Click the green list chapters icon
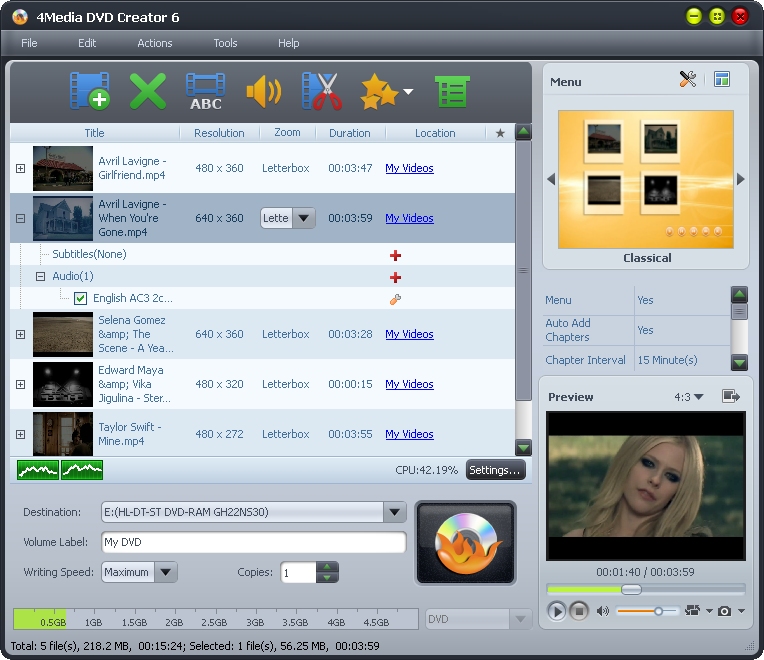764x660 pixels. [x=452, y=91]
